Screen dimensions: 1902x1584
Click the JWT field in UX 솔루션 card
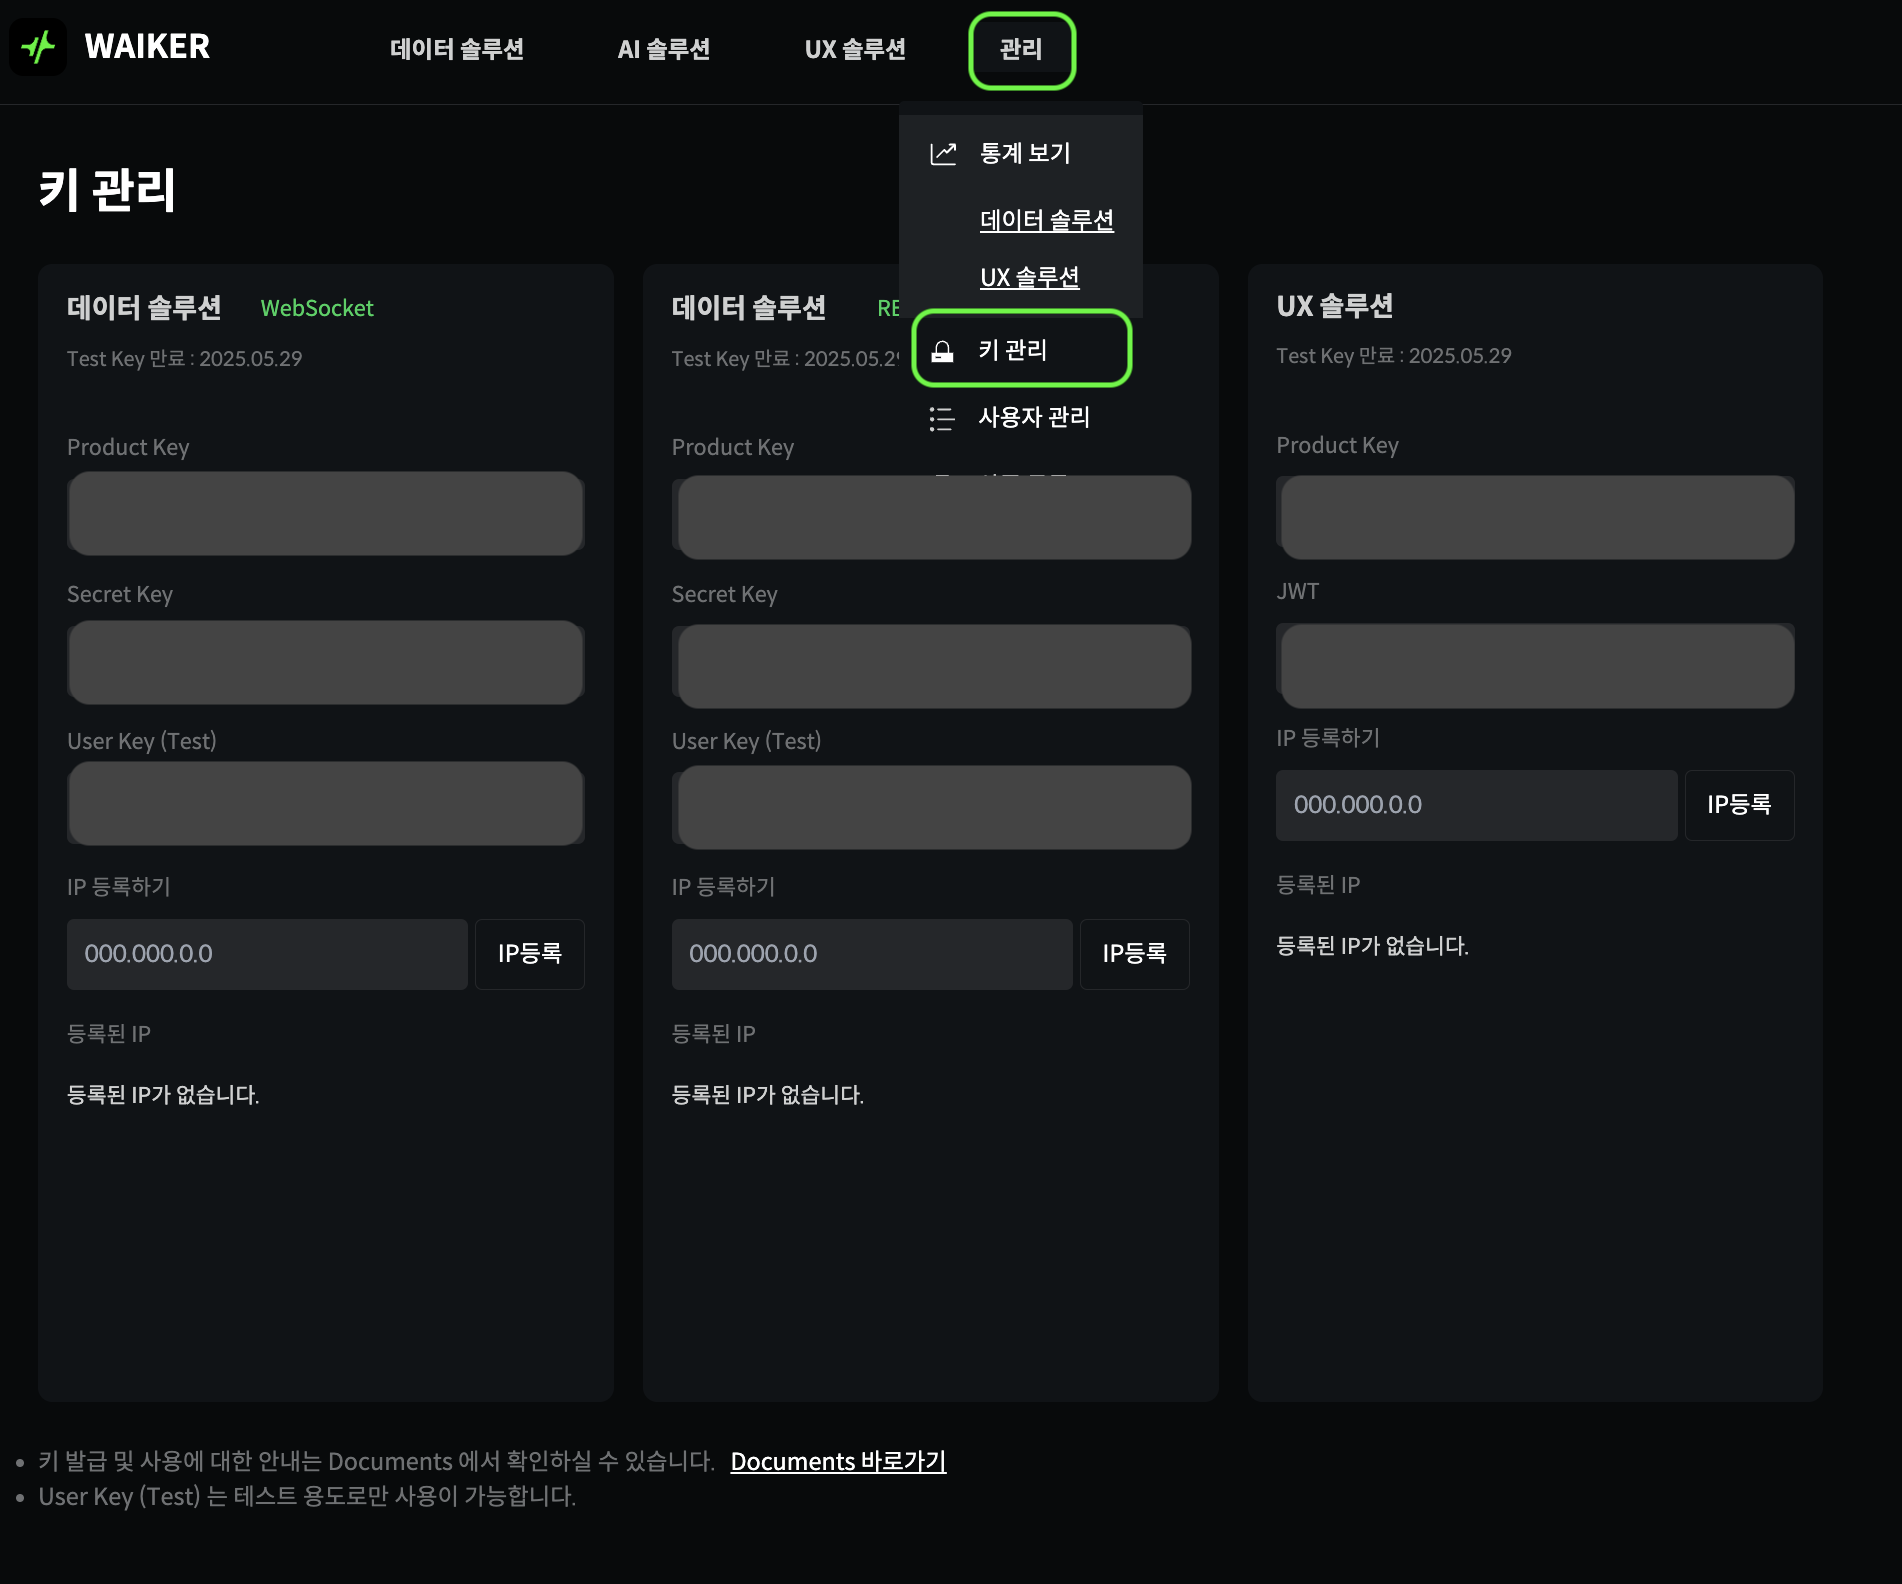tap(1535, 666)
